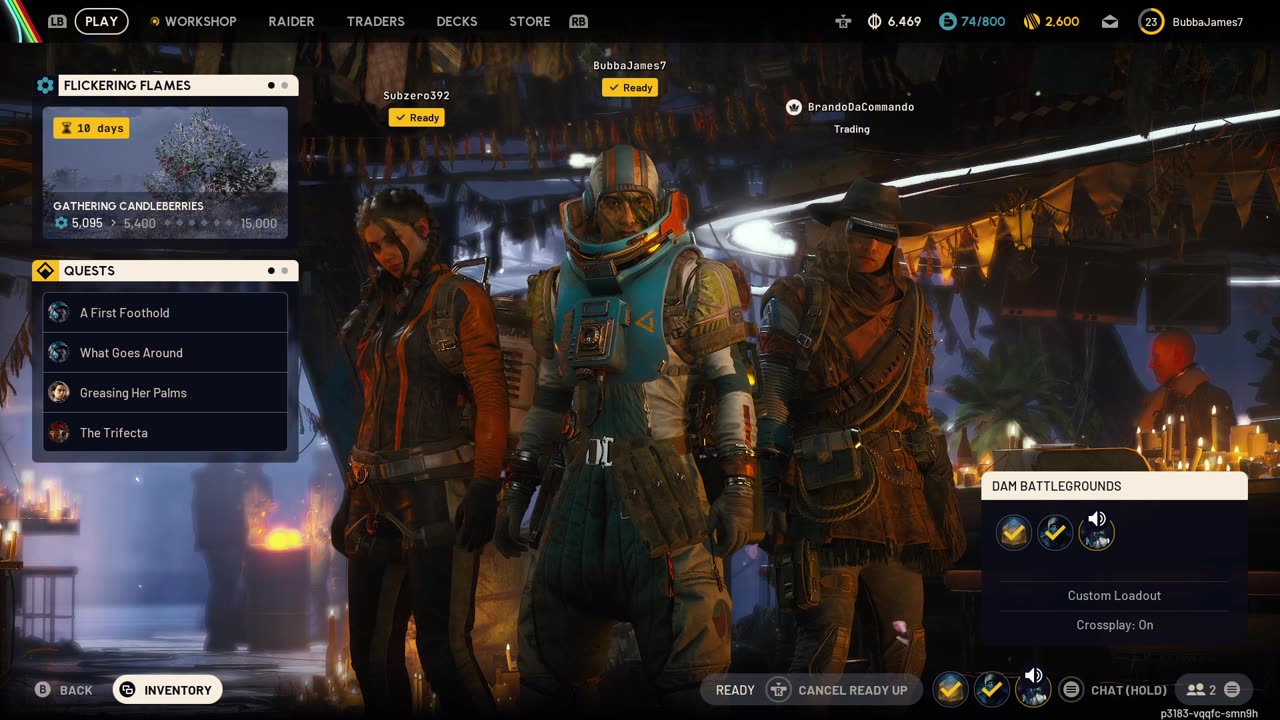Click the Quests diamond icon
Image resolution: width=1280 pixels, height=720 pixels.
coord(45,271)
